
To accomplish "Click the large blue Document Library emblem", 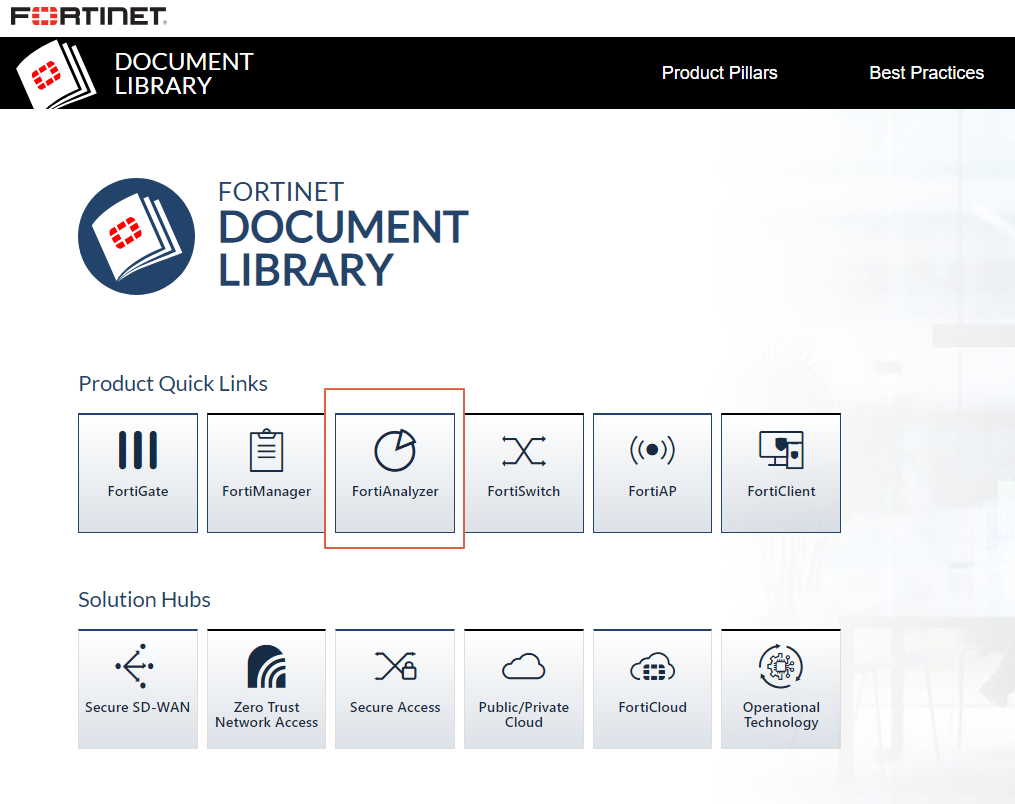I will (137, 236).
